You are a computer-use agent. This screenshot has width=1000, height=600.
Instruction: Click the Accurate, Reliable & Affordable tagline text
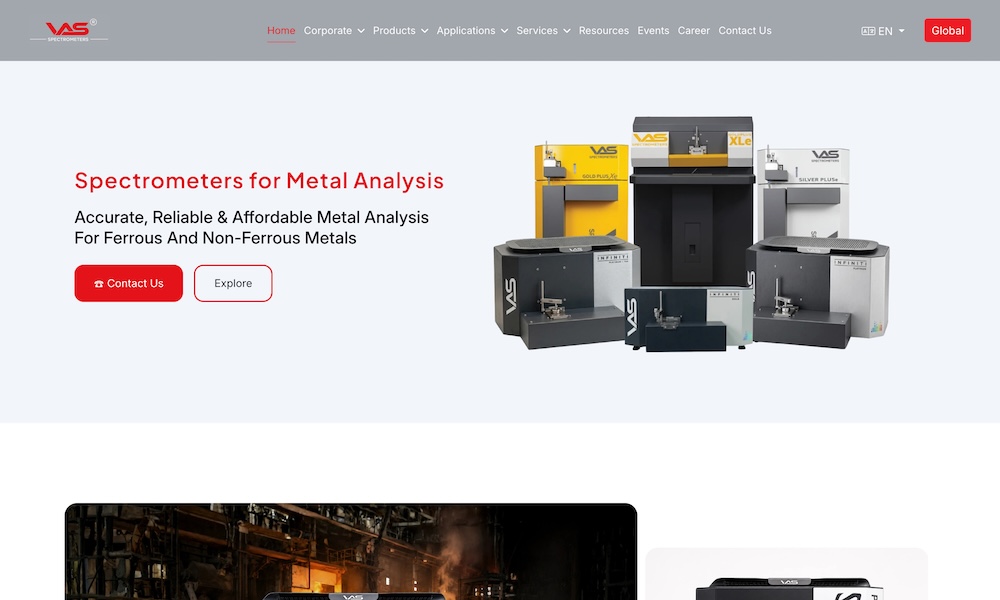pyautogui.click(x=251, y=228)
